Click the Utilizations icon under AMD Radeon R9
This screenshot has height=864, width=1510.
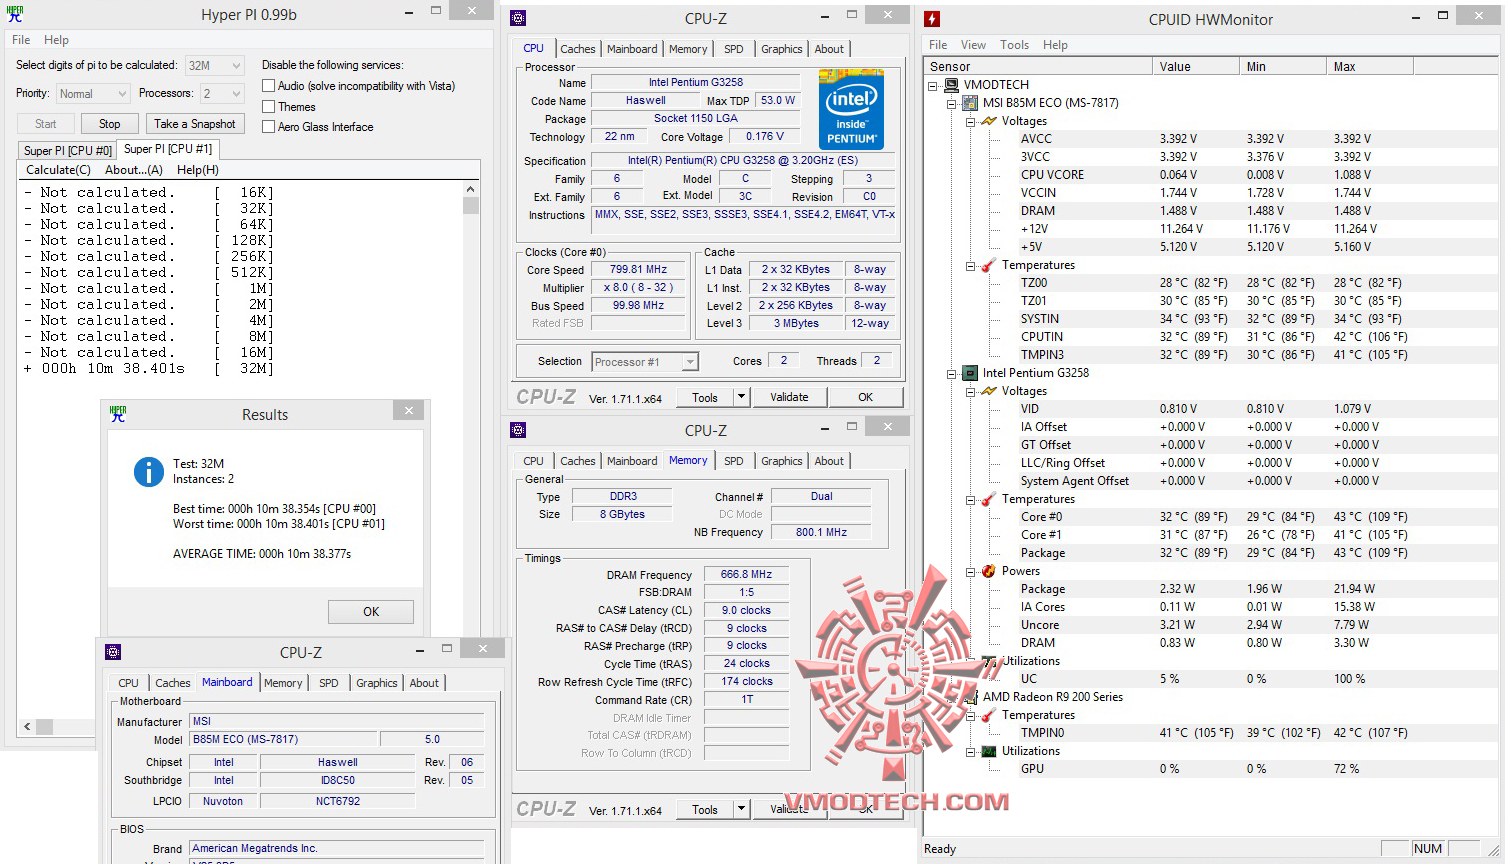[989, 751]
